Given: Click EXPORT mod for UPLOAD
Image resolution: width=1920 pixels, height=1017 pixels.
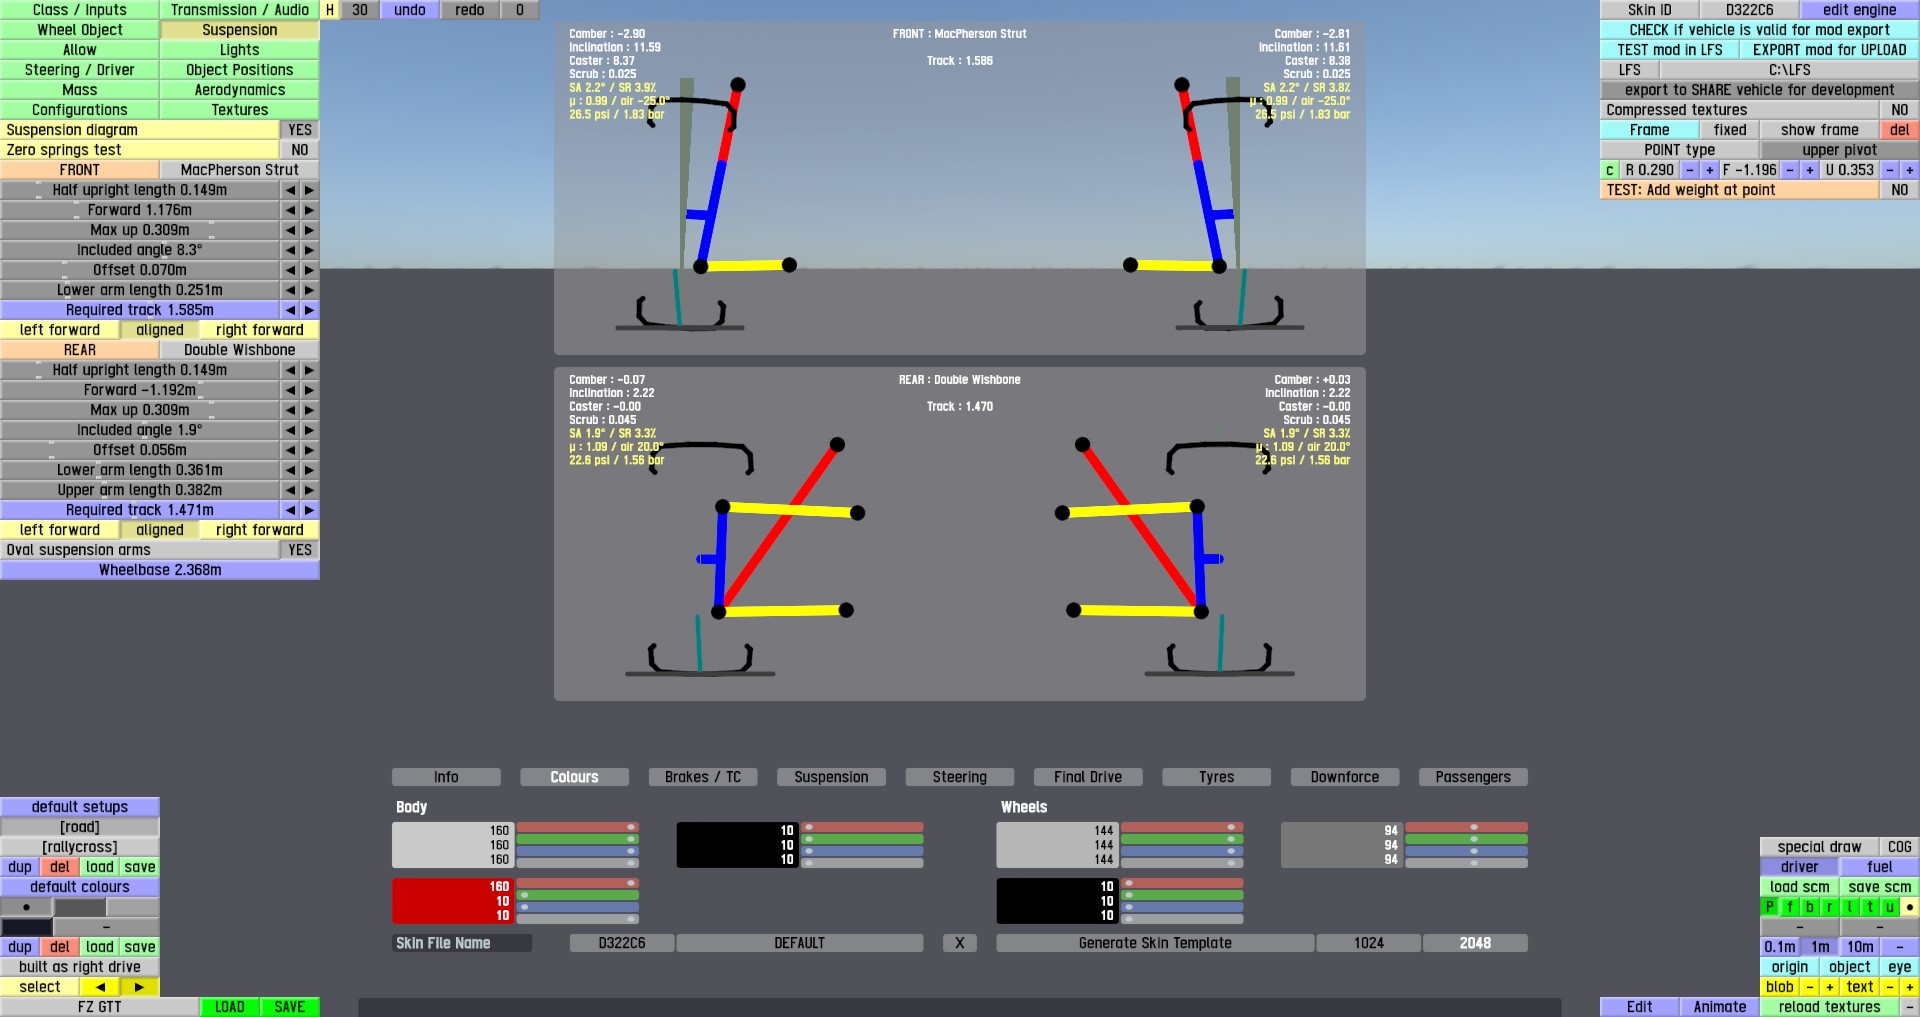Looking at the screenshot, I should tap(1830, 50).
